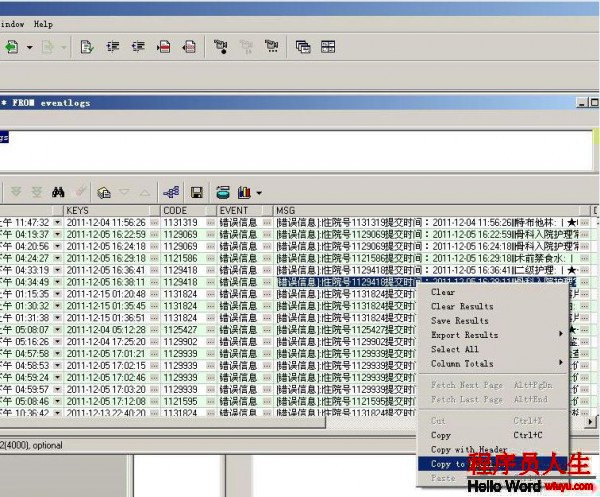600x497 pixels.
Task: Select CODE cell 1129902
Action: tap(184, 342)
